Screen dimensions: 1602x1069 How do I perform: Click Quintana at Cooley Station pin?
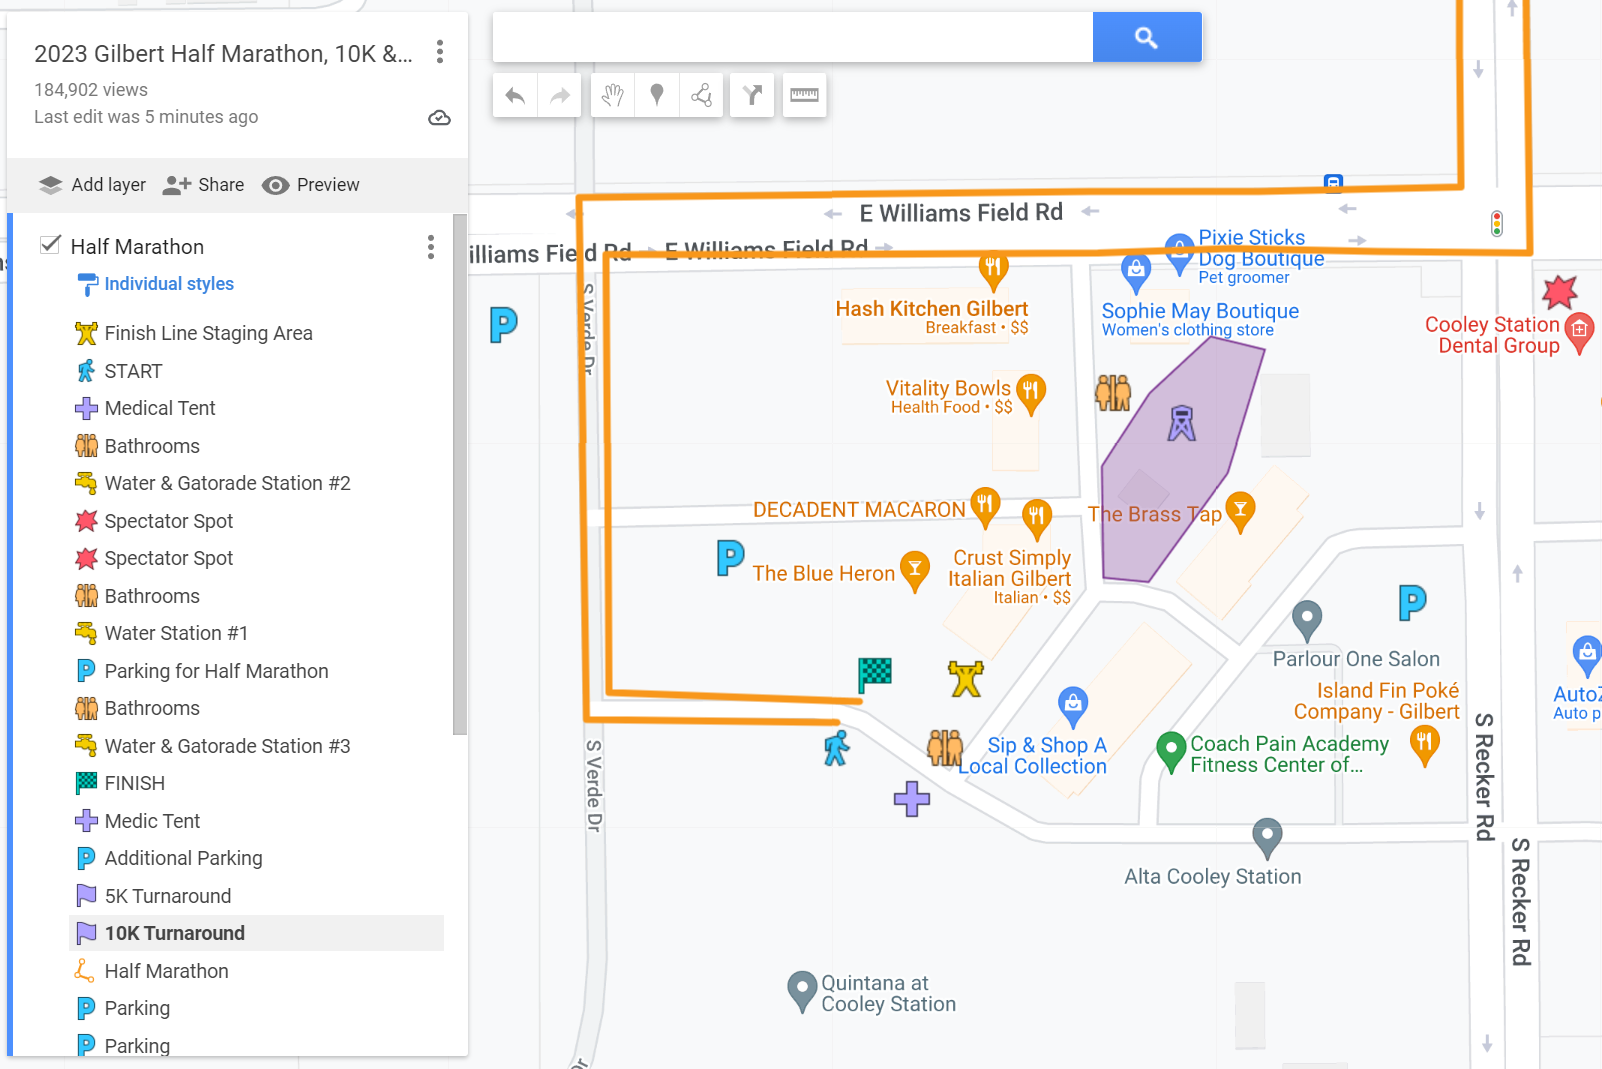pyautogui.click(x=802, y=990)
